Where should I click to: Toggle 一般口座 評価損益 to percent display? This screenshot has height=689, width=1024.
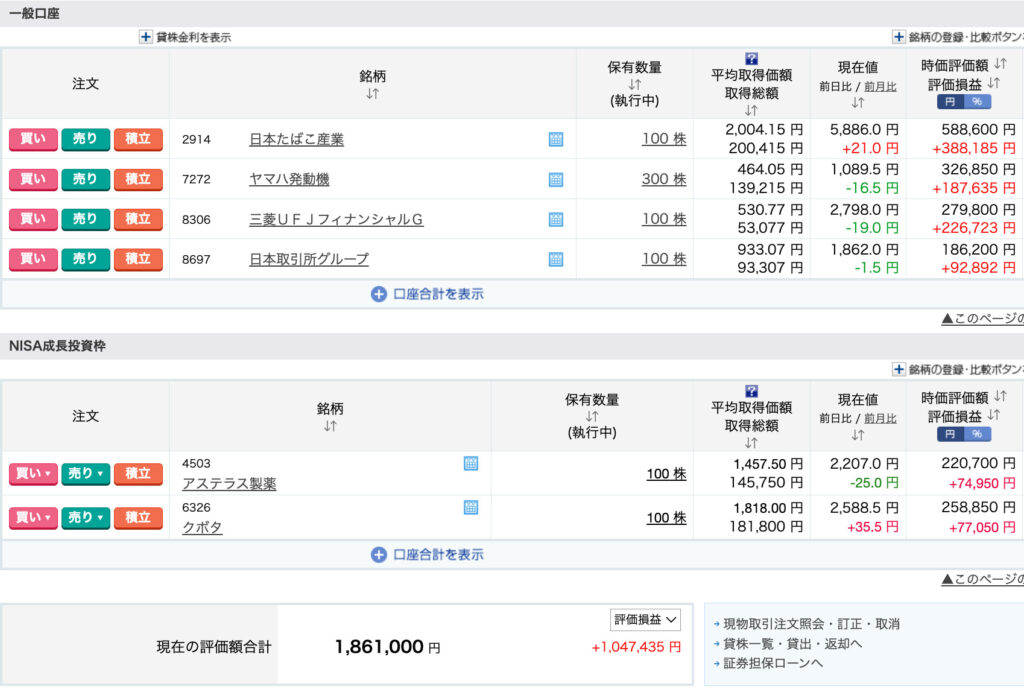point(978,102)
